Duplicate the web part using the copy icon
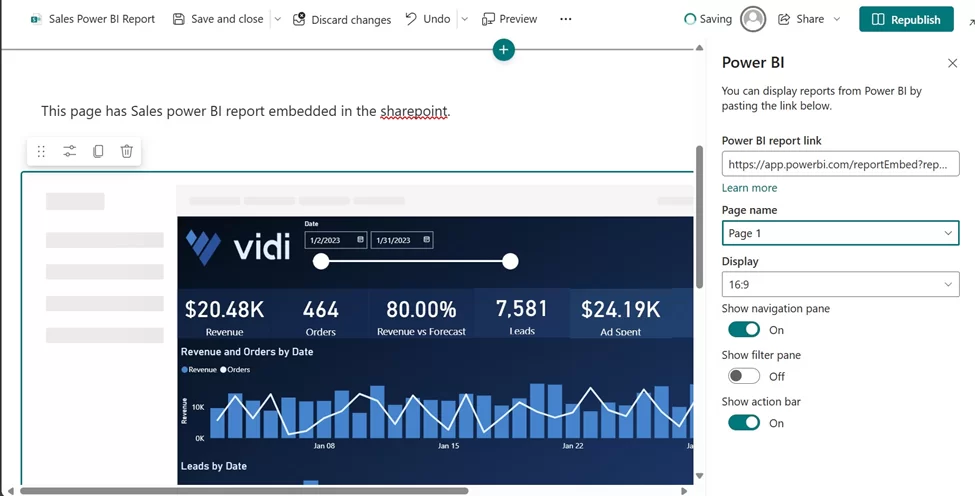This screenshot has height=496, width=975. point(98,151)
